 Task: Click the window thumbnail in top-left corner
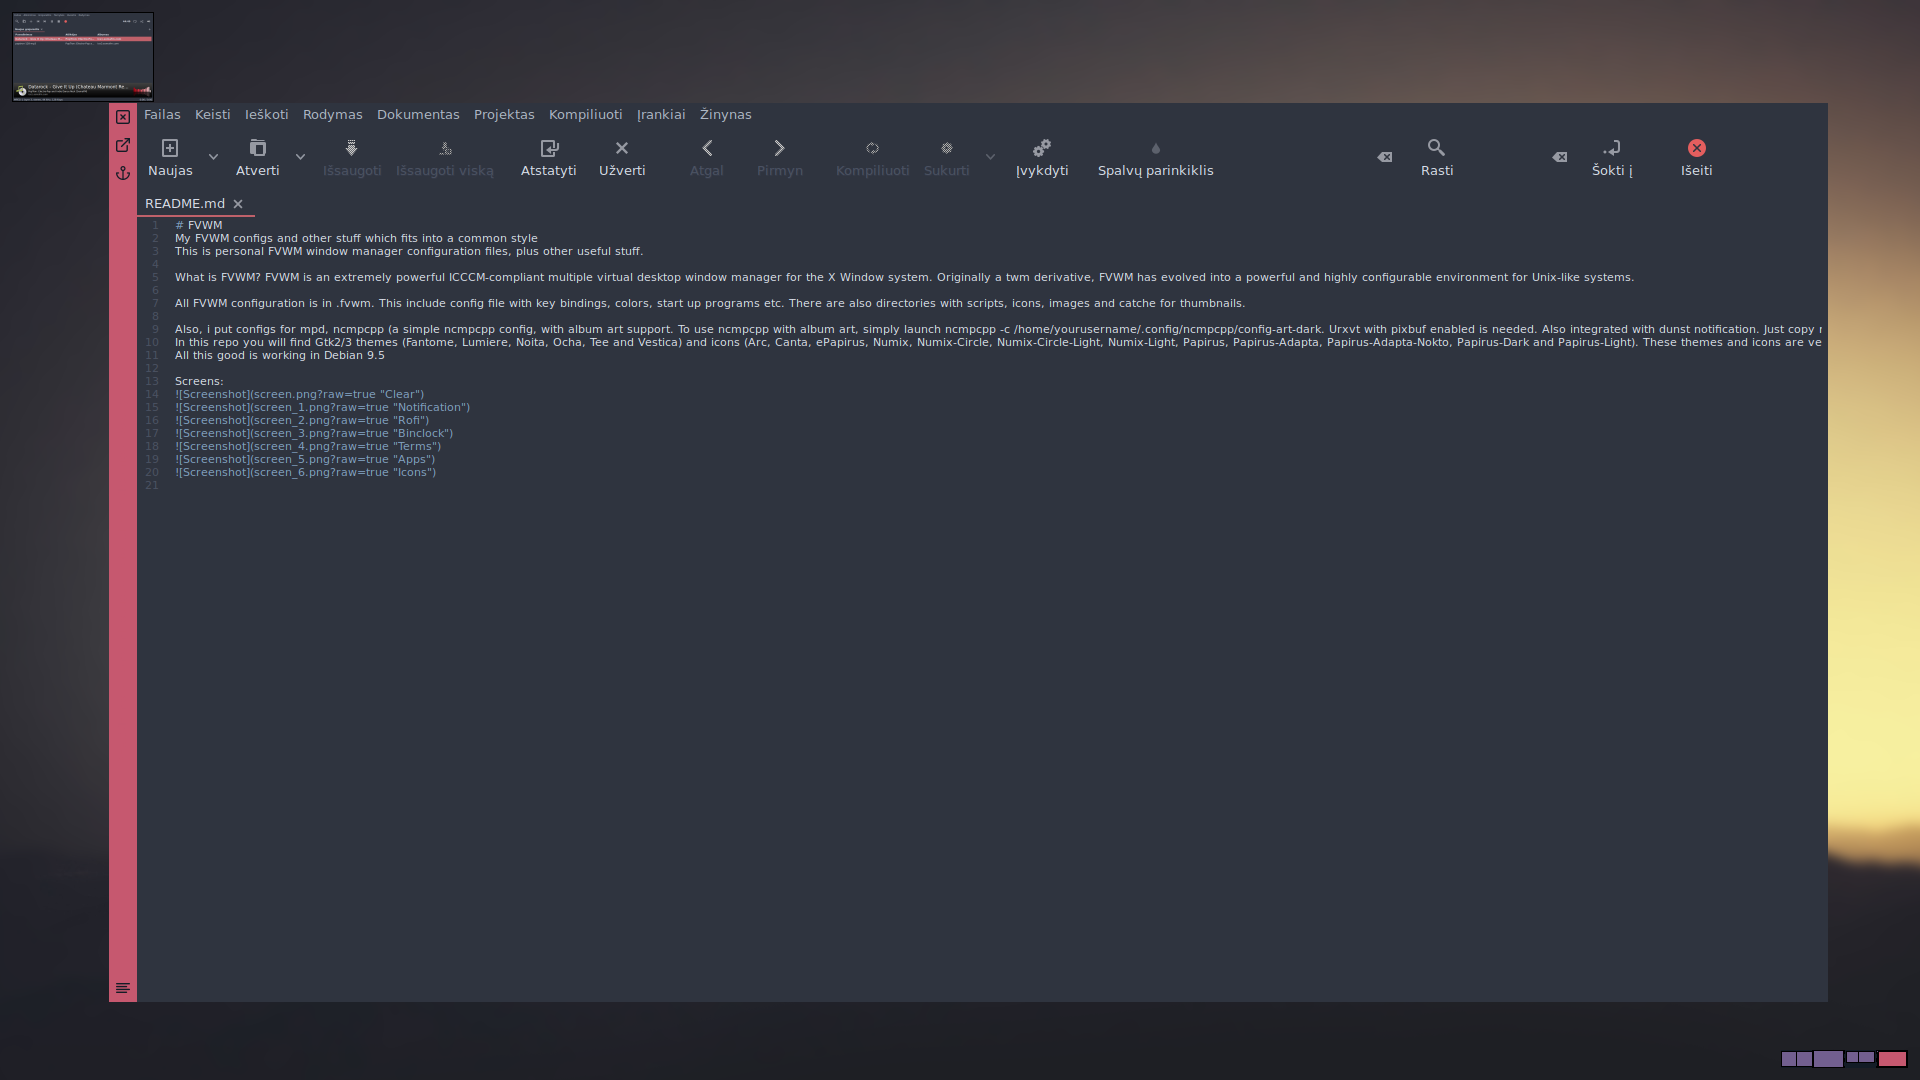83,57
